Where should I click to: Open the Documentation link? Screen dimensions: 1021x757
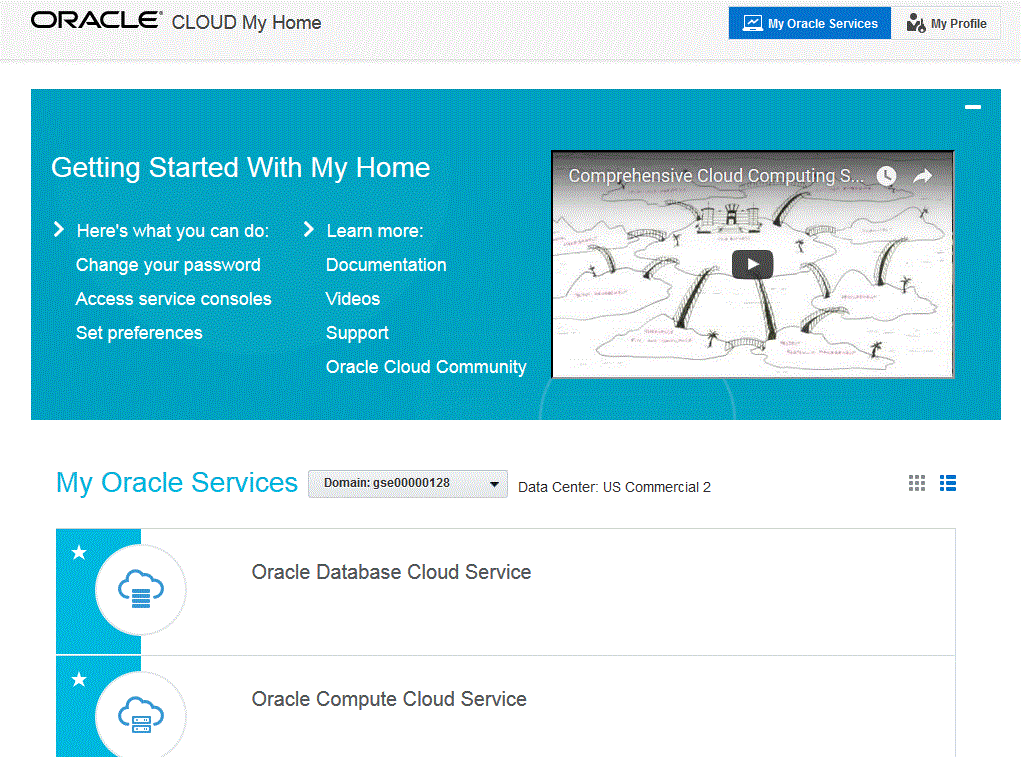pyautogui.click(x=386, y=264)
